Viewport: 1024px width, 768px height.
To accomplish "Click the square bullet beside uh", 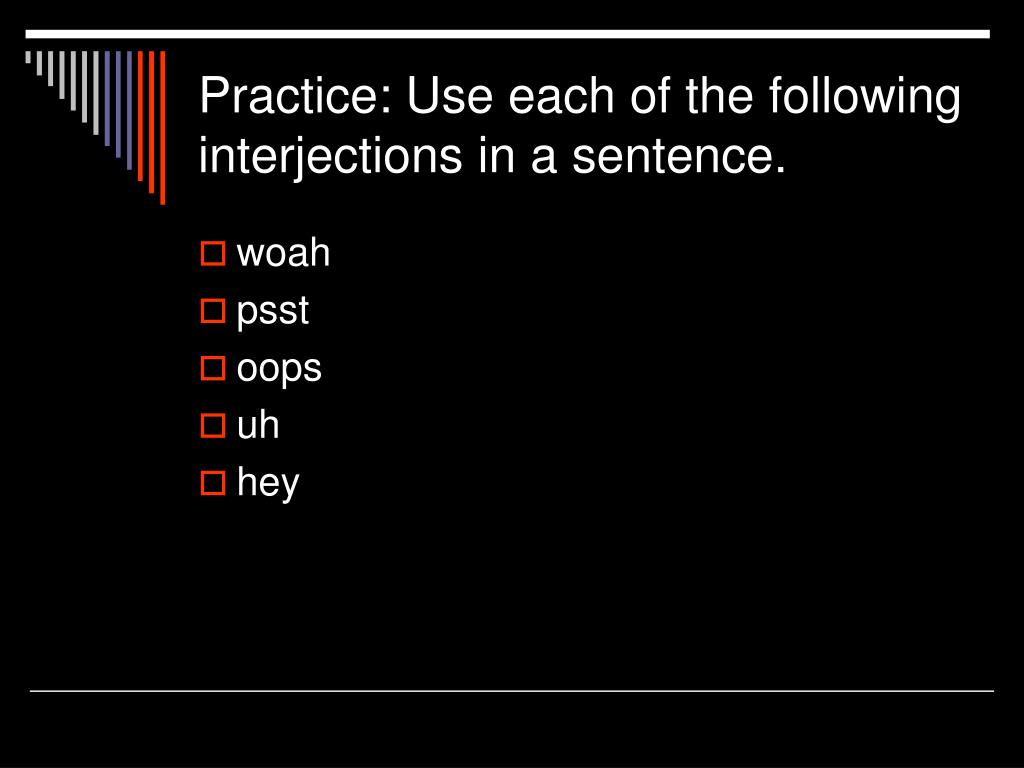I will [x=213, y=426].
